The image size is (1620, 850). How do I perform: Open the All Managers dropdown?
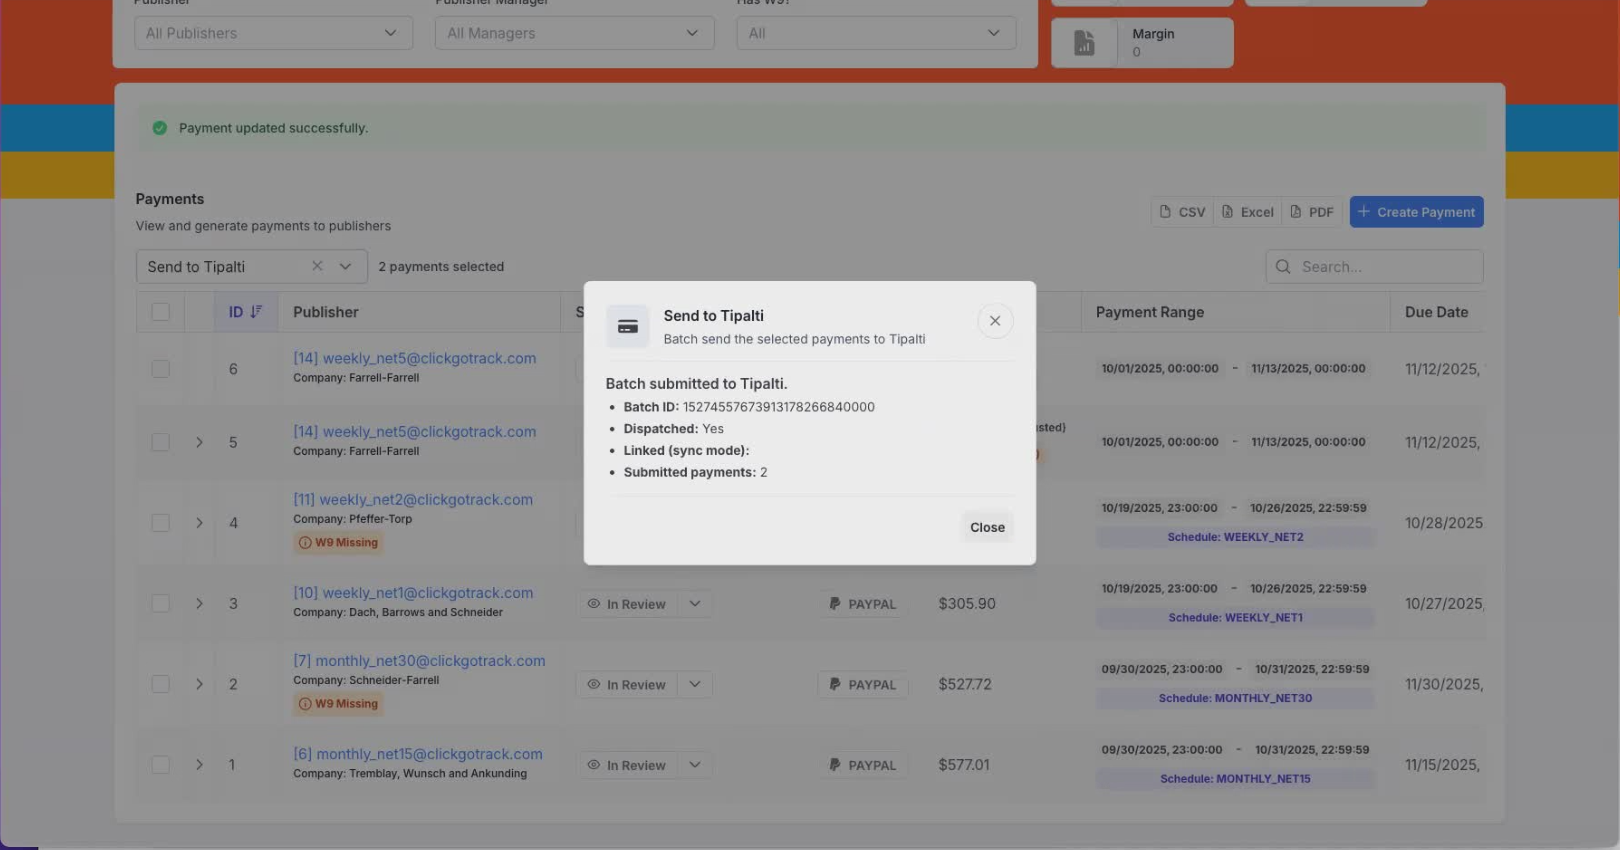pos(574,33)
